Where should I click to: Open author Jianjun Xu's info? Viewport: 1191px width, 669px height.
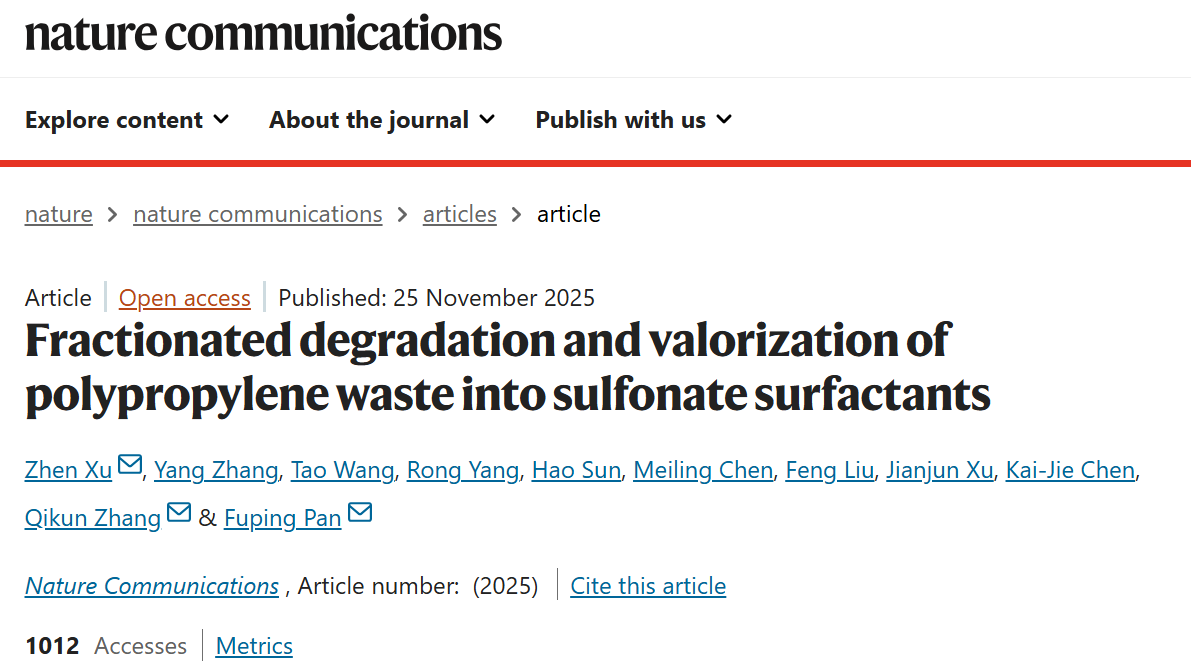940,470
